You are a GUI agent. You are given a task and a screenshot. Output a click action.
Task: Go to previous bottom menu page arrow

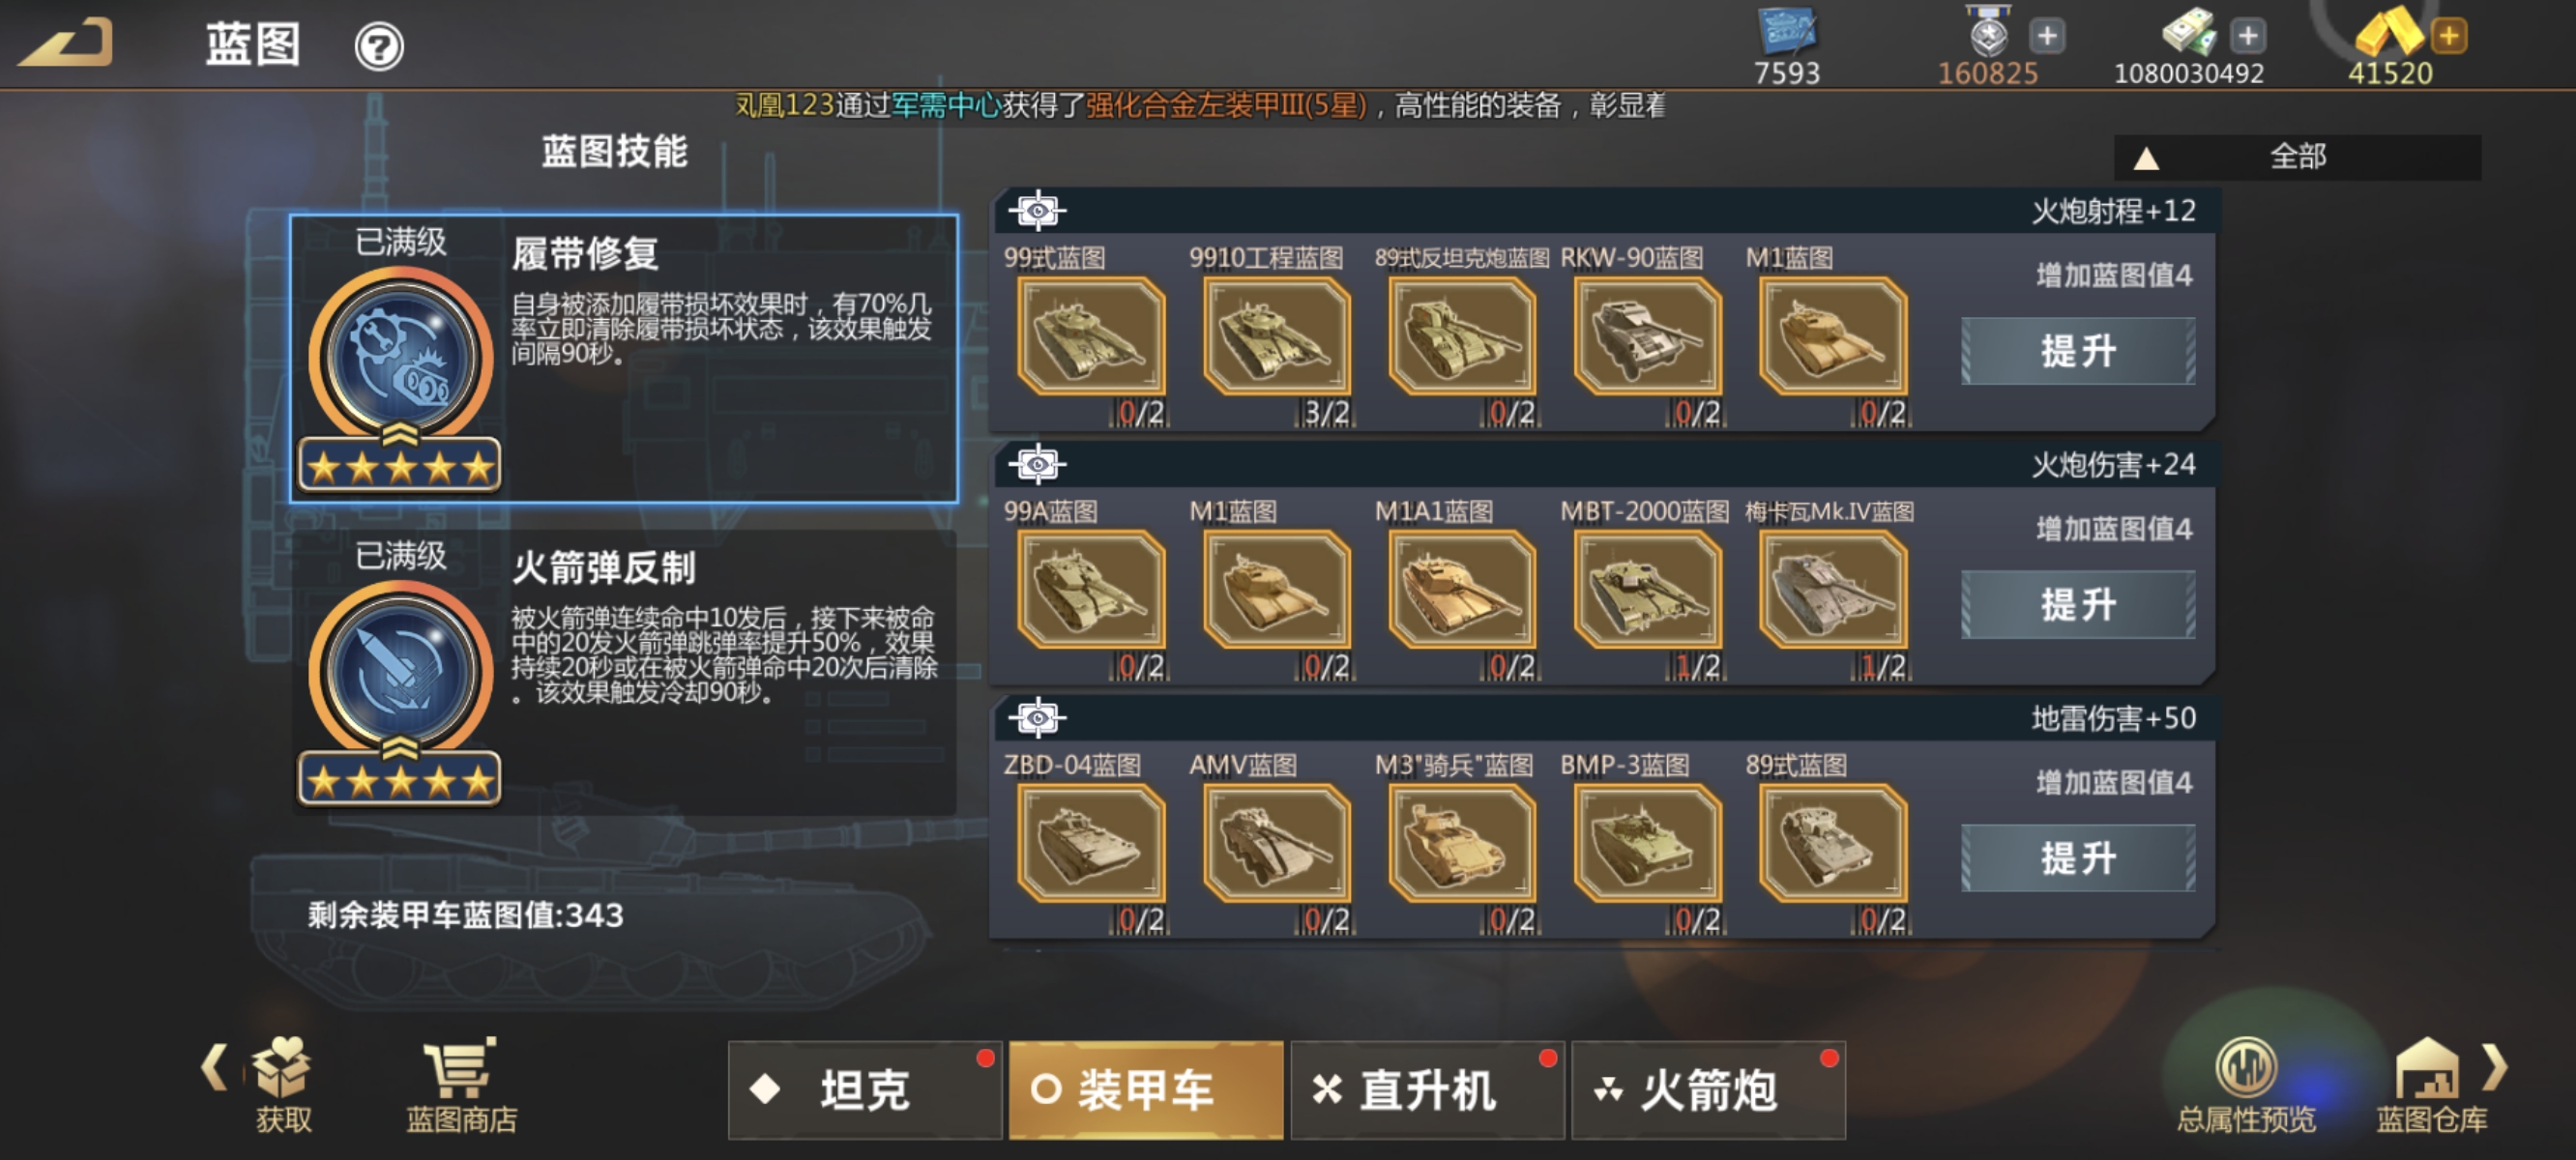(213, 1066)
